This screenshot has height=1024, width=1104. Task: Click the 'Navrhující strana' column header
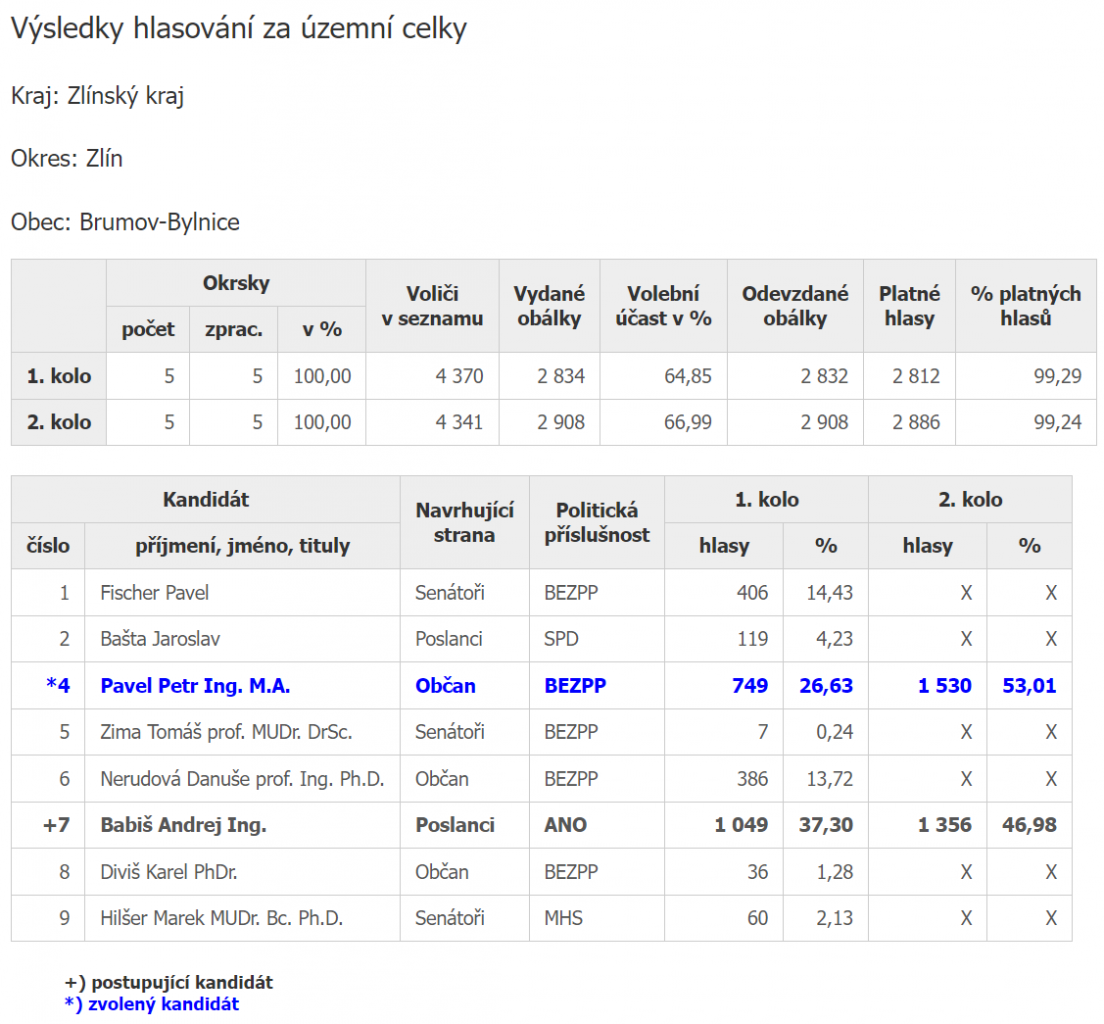tap(464, 522)
